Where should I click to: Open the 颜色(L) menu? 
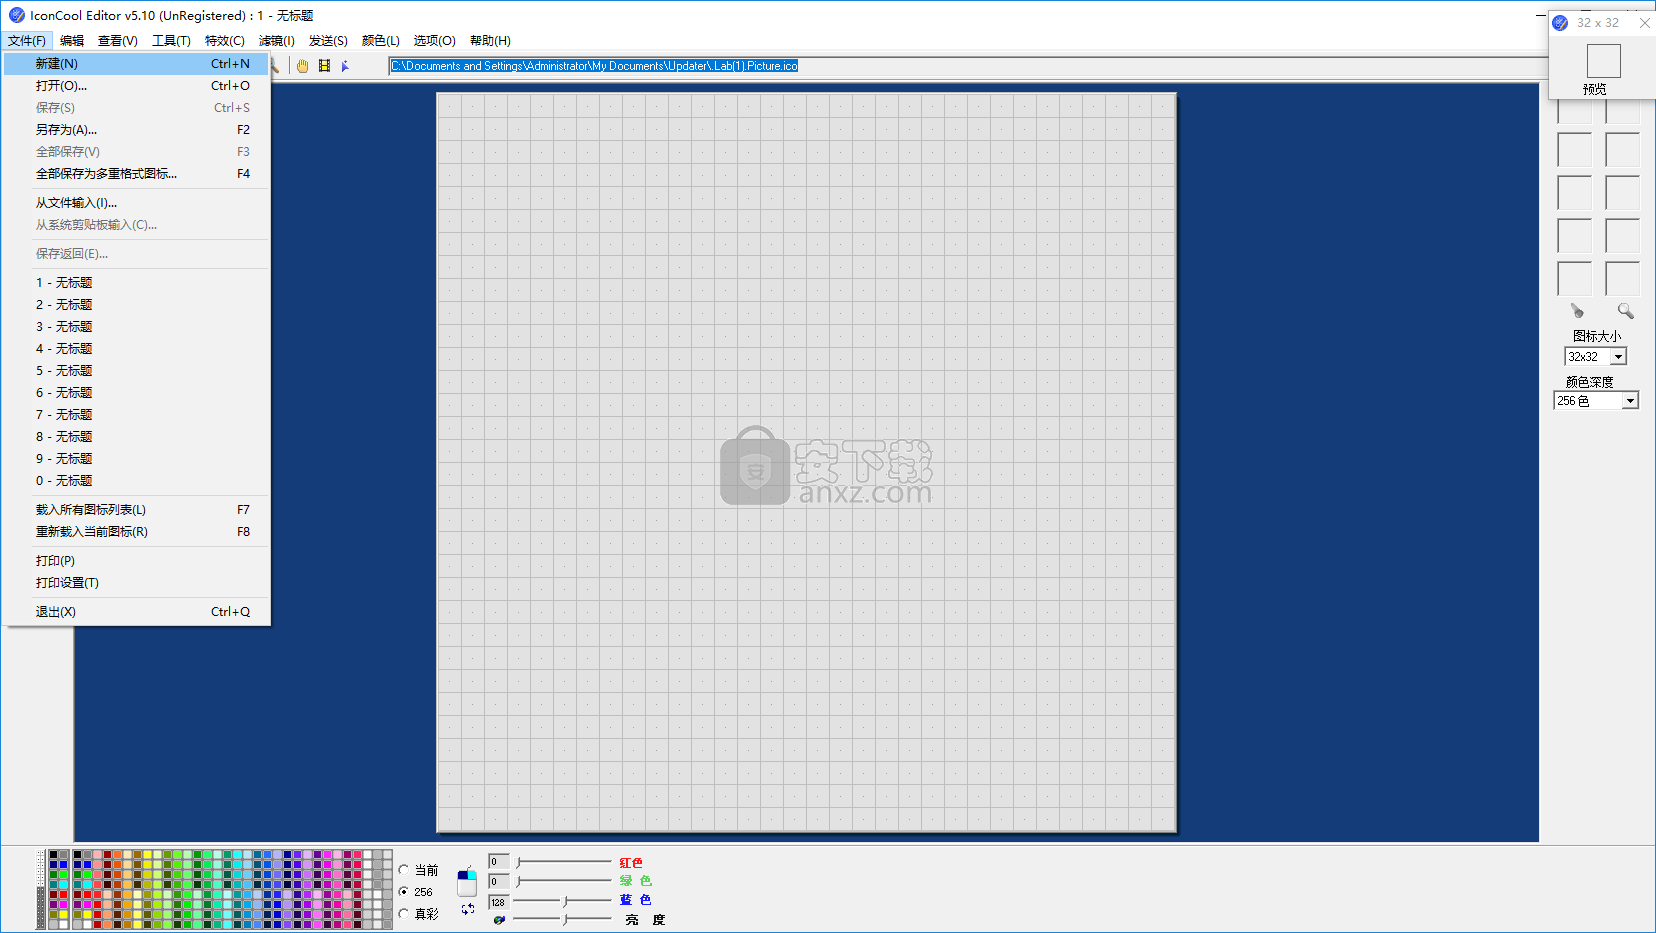(x=381, y=41)
